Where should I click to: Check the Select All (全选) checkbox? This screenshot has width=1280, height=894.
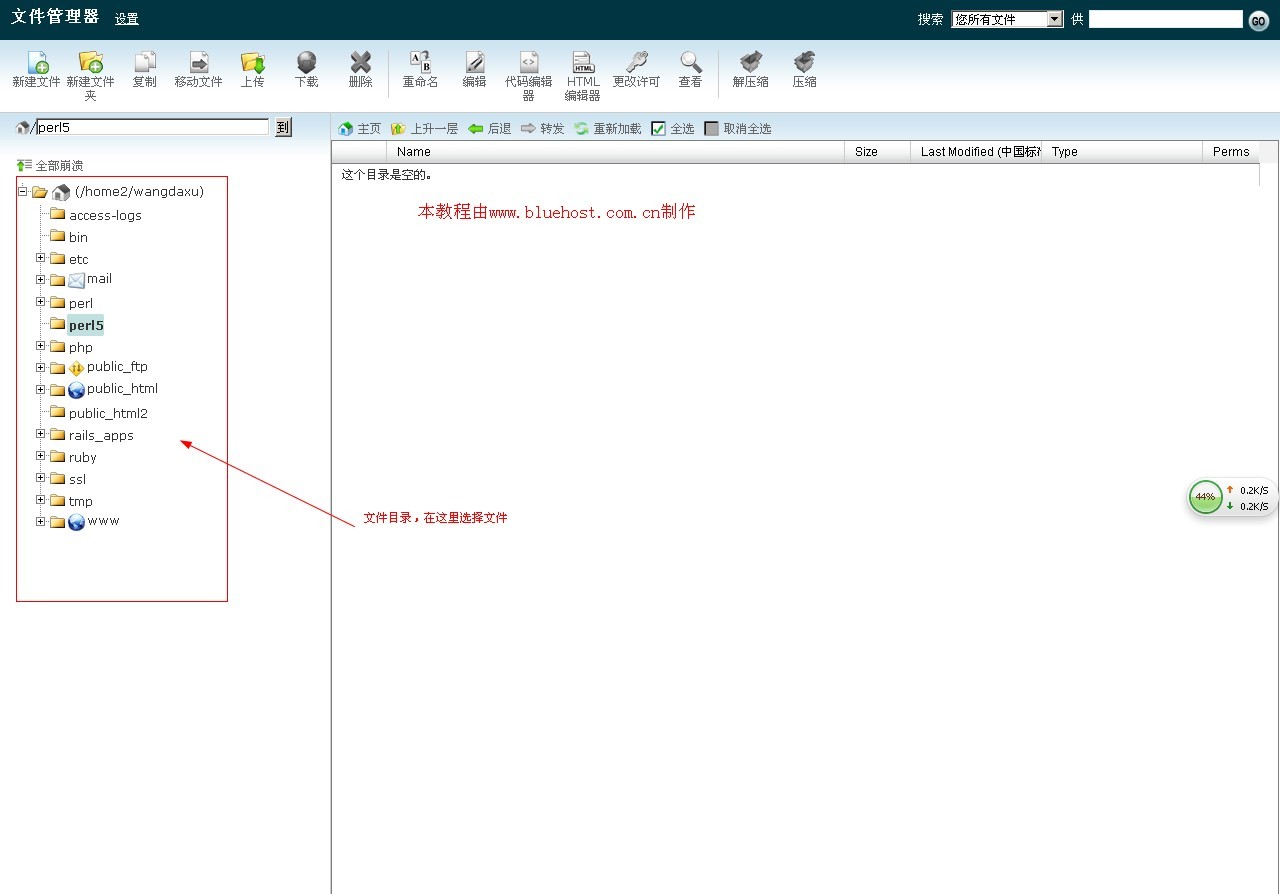click(x=658, y=129)
